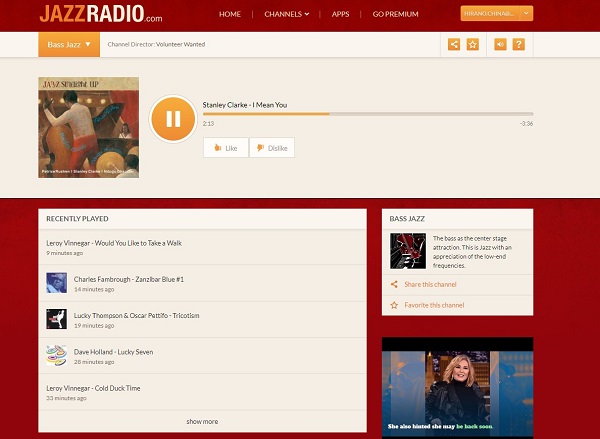Click Charles Fambrough - Zanzibar Blue #1
This screenshot has width=600, height=439.
[129, 279]
